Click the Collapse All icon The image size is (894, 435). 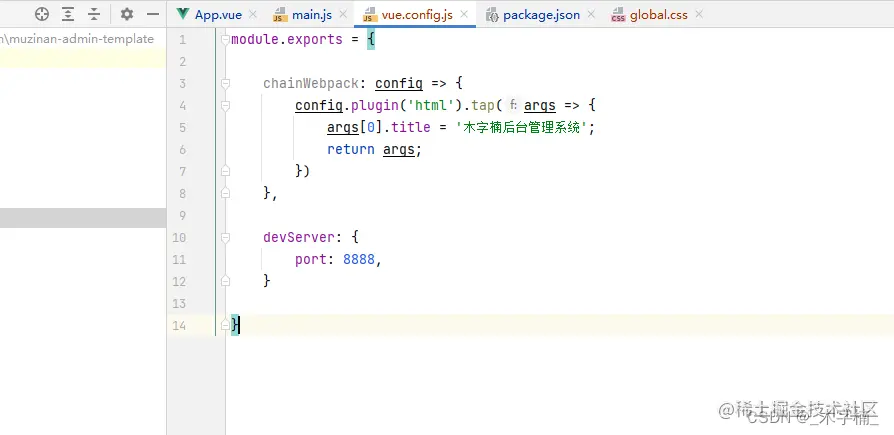[94, 14]
